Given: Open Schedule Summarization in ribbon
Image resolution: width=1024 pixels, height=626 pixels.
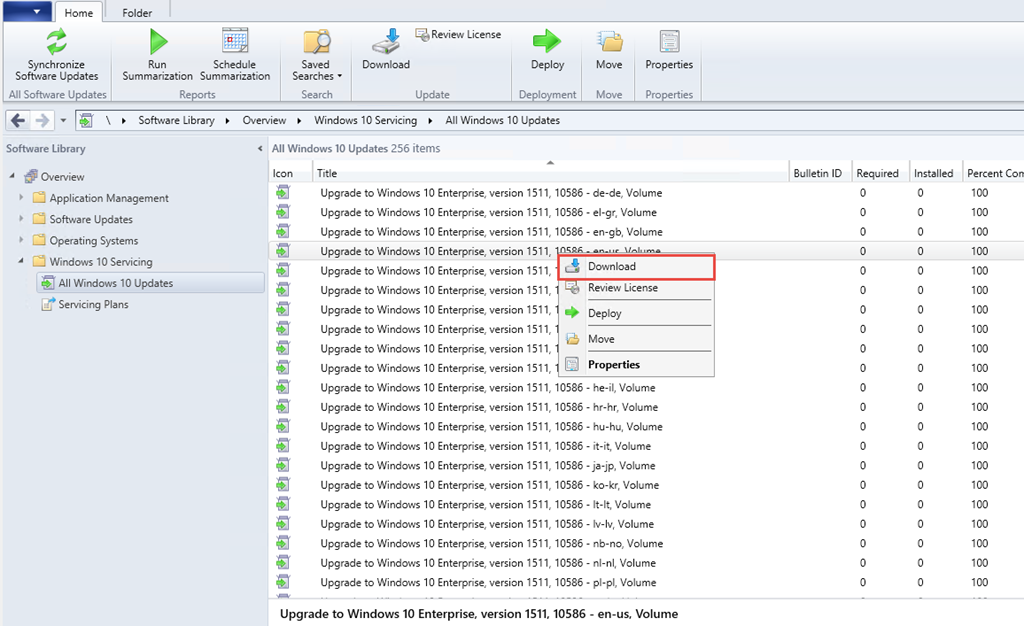Looking at the screenshot, I should pyautogui.click(x=234, y=55).
